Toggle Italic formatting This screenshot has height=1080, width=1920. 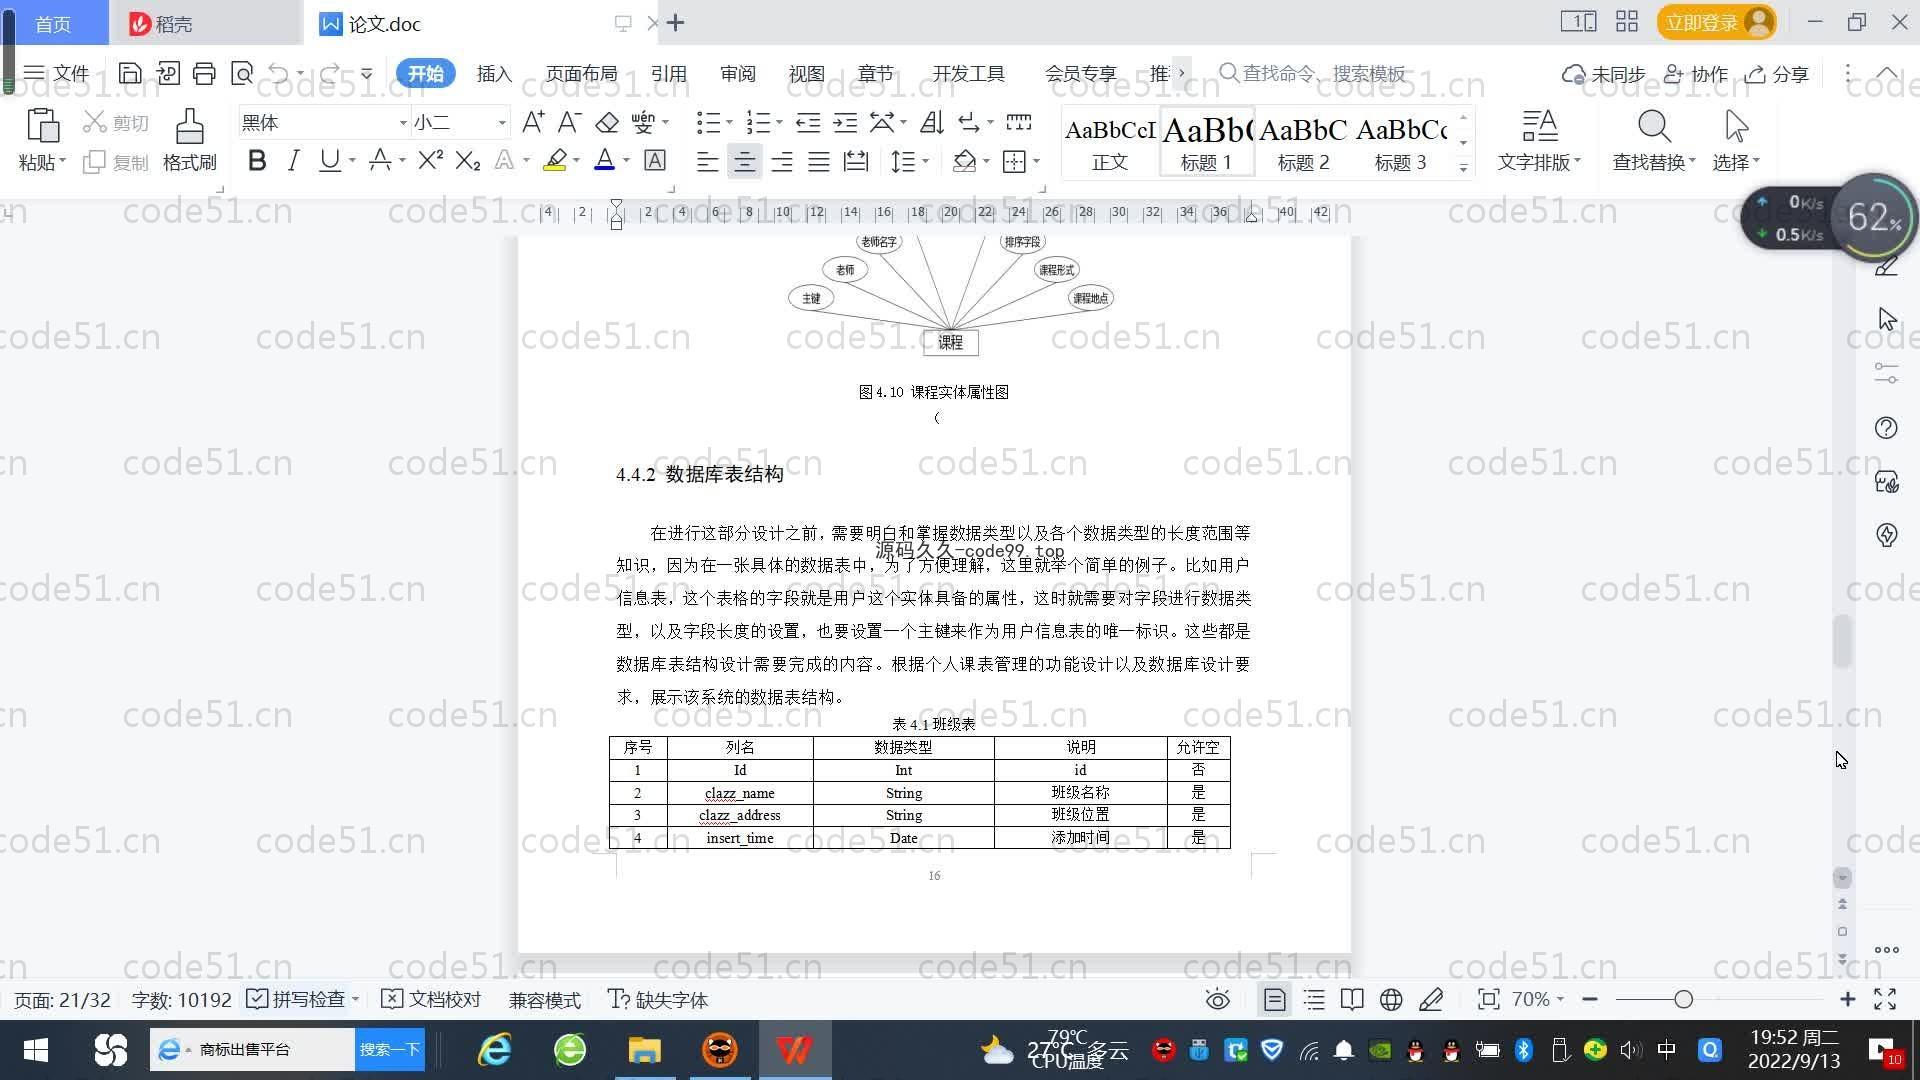(x=293, y=160)
